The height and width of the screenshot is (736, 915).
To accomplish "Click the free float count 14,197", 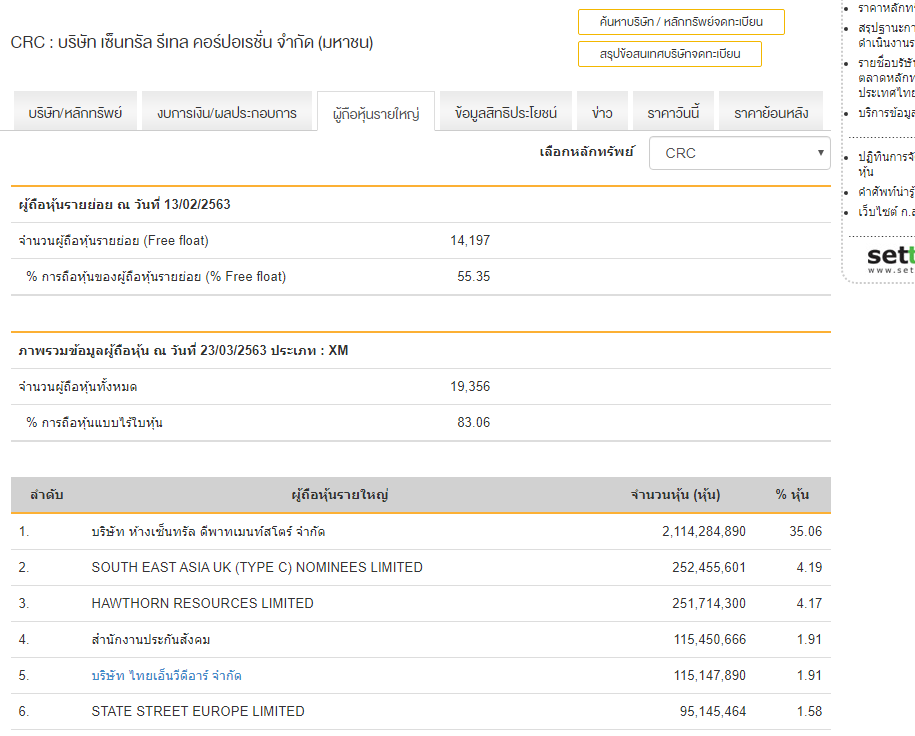I will [x=470, y=240].
